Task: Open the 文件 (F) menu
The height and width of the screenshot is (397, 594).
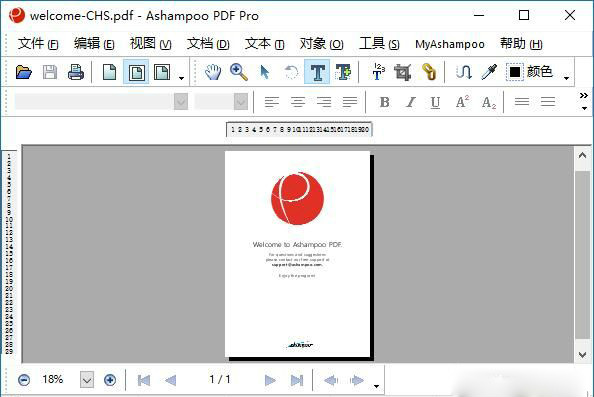Action: [x=38, y=44]
